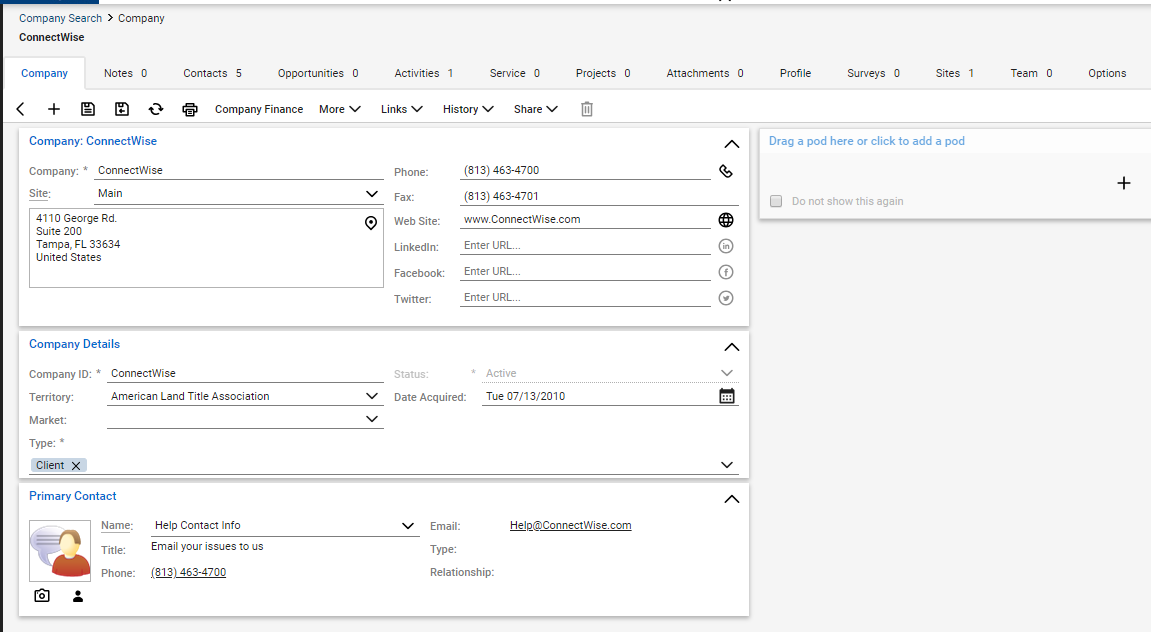The width and height of the screenshot is (1151, 632).
Task: Add a new record with plus icon
Action: [x=54, y=109]
